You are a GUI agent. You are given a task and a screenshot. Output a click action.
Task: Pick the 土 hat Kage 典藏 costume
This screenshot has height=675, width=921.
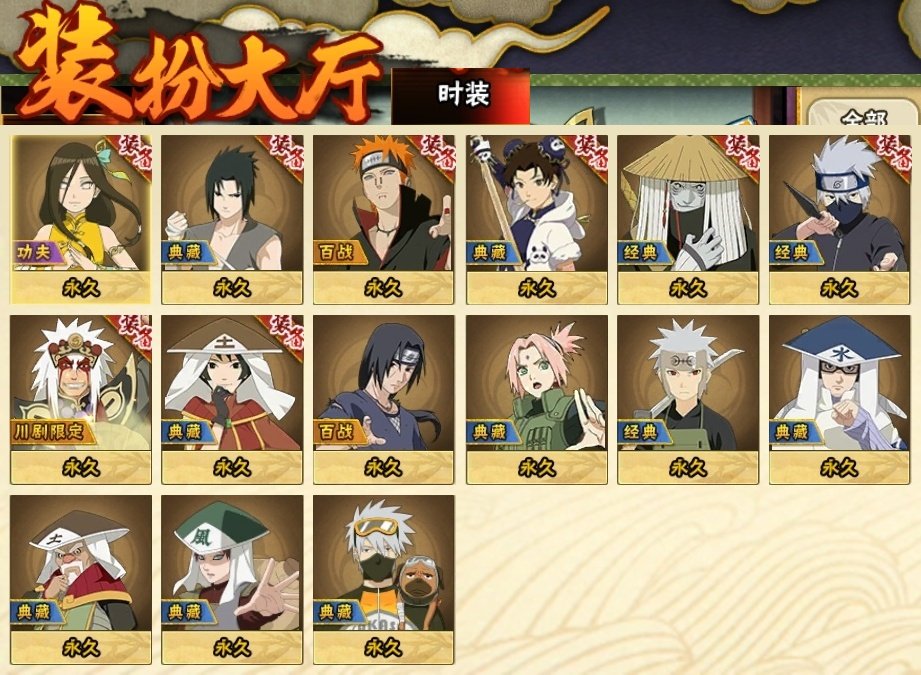(232, 399)
